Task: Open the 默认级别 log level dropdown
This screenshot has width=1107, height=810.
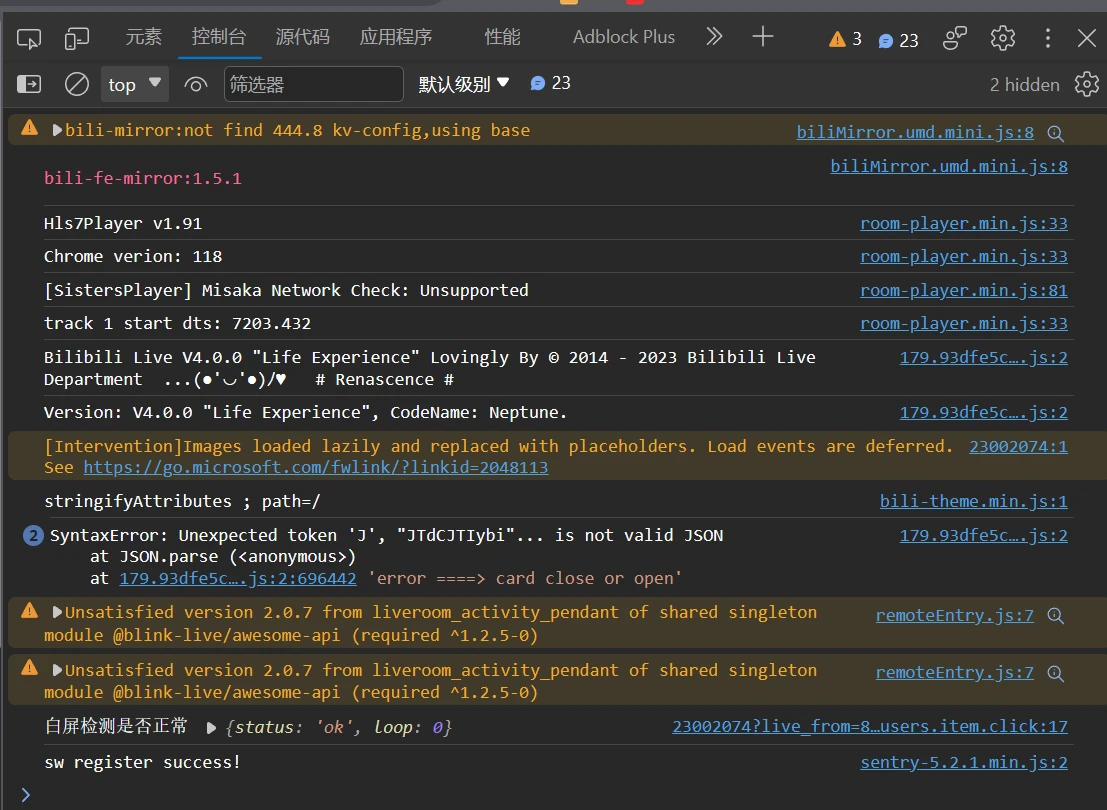Action: pyautogui.click(x=464, y=84)
